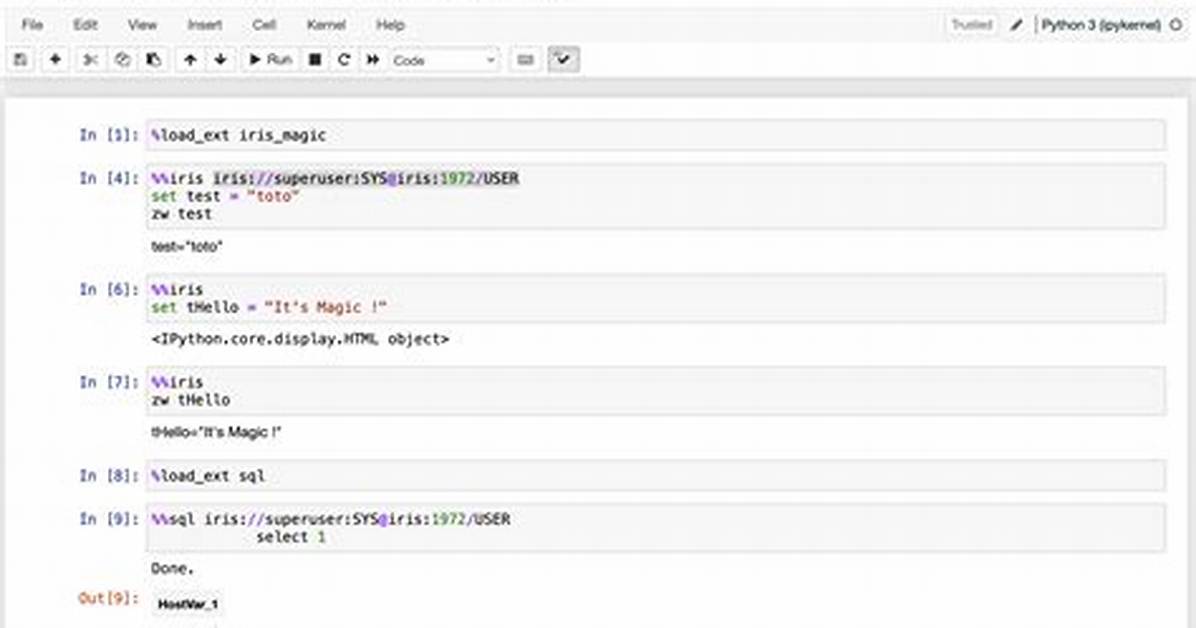Interrupt the kernel with stop icon

(314, 60)
